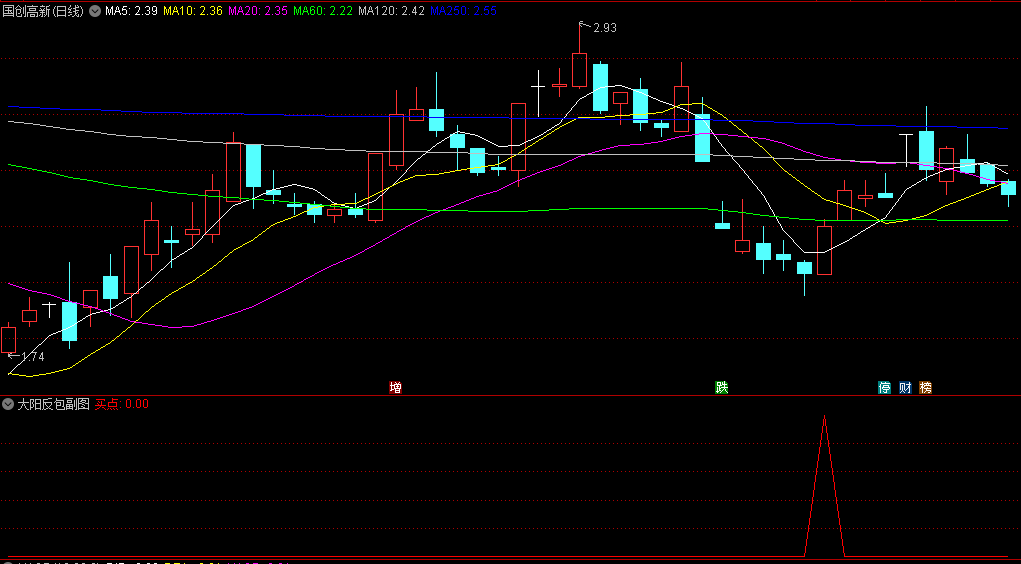Click the 2.93 high price label
Screen dimensions: 1021x564
604,28
